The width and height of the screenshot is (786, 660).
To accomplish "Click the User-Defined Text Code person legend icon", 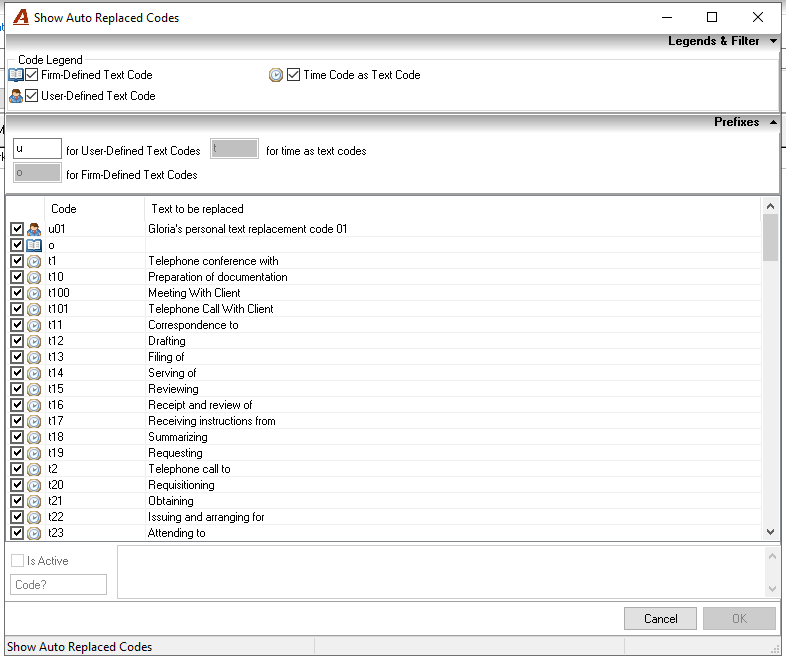I will (16, 96).
